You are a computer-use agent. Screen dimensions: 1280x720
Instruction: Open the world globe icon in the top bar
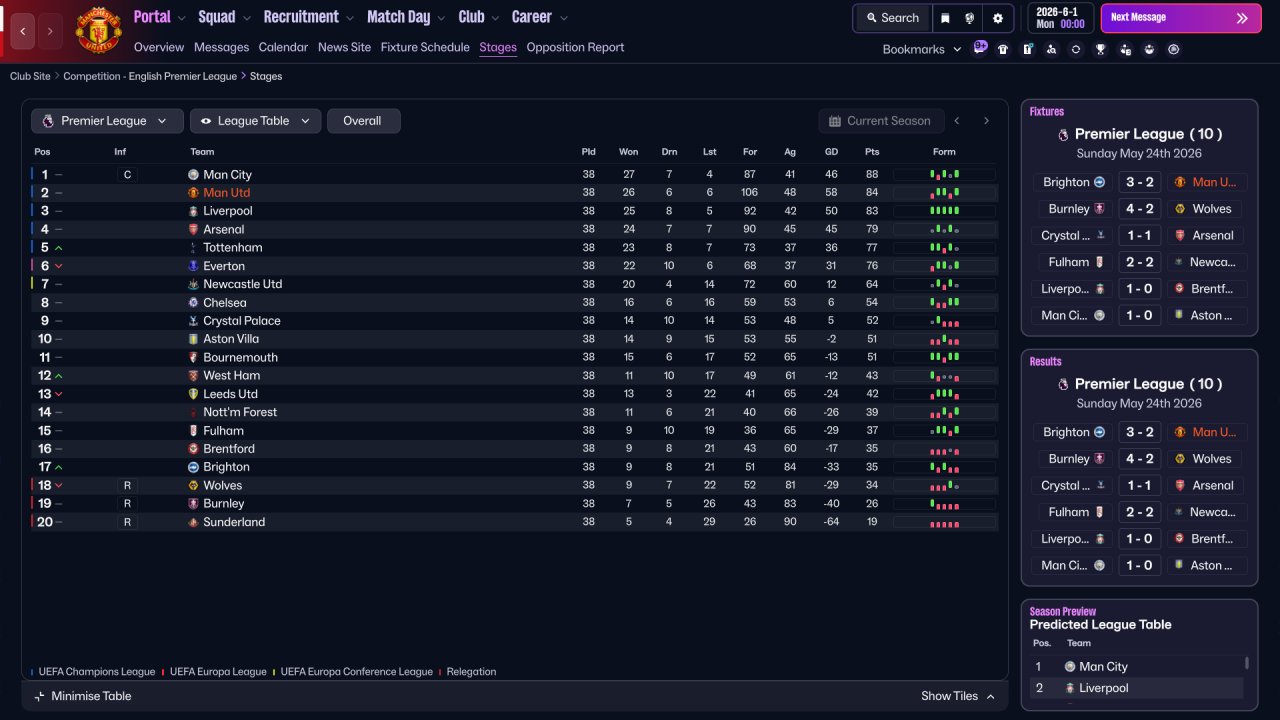[x=970, y=18]
